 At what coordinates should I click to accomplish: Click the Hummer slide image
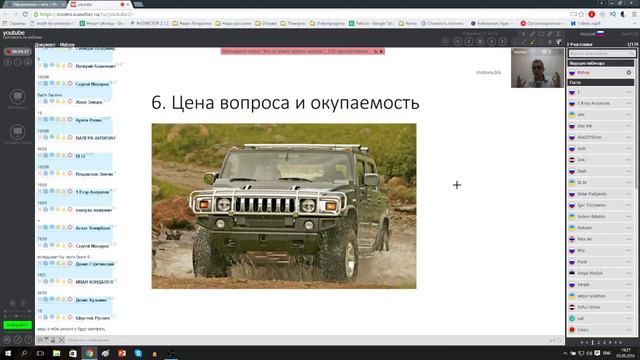(284, 206)
